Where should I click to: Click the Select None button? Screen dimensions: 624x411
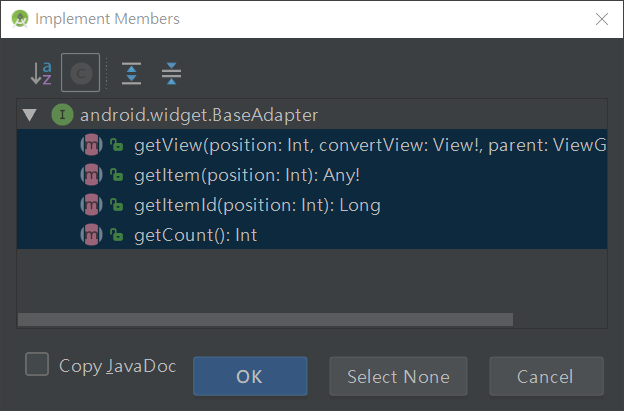point(398,377)
